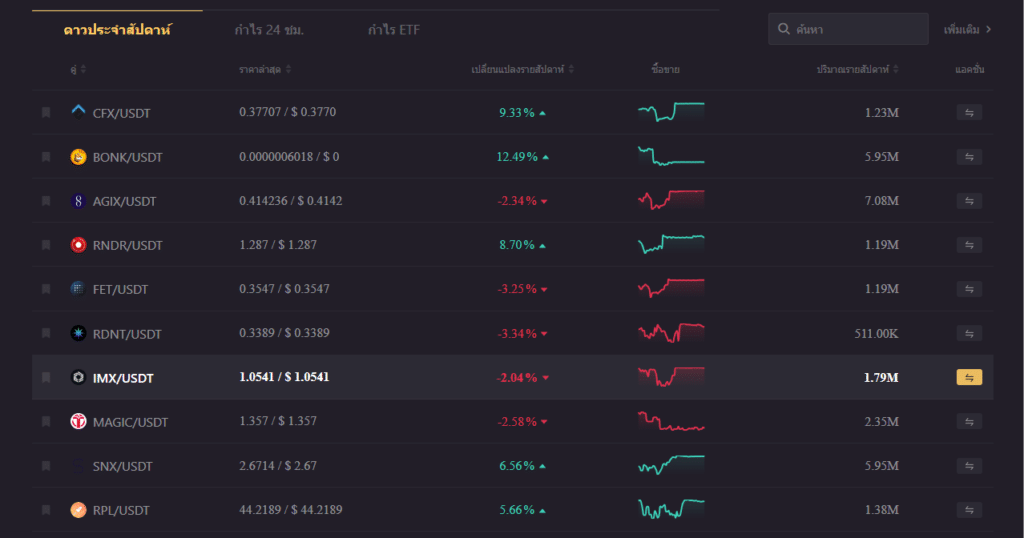Open the AGIX/USDT pair link
1024x538 pixels.
click(x=124, y=201)
